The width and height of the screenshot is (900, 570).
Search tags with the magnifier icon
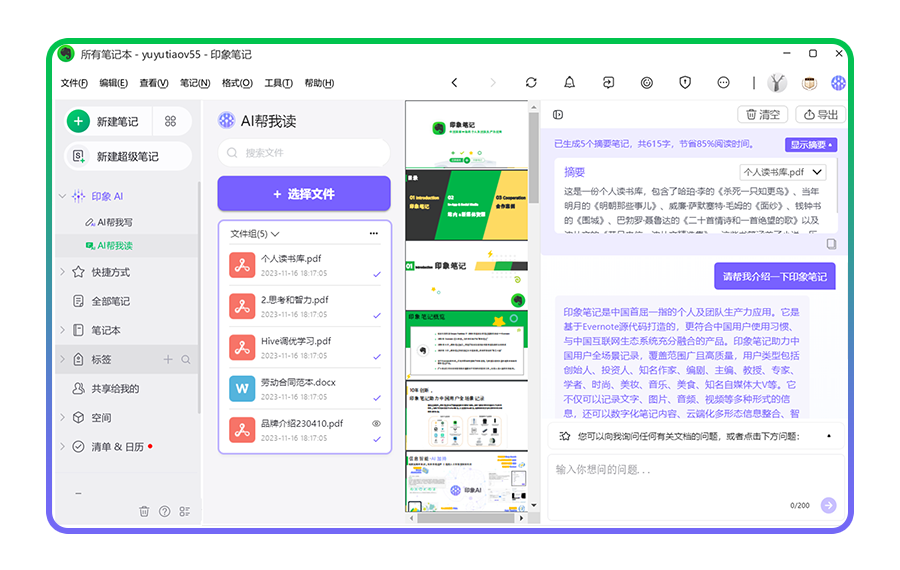click(186, 359)
